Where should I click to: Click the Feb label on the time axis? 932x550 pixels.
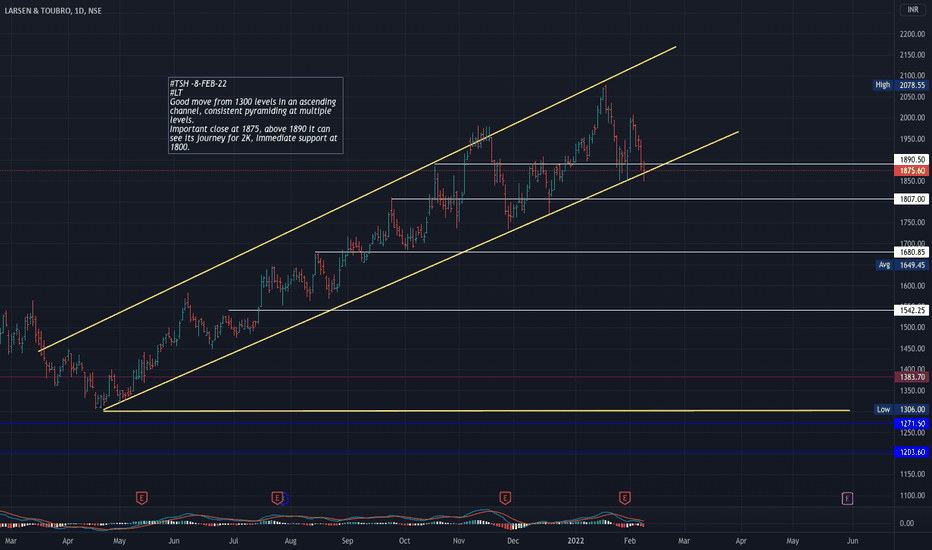[x=630, y=541]
